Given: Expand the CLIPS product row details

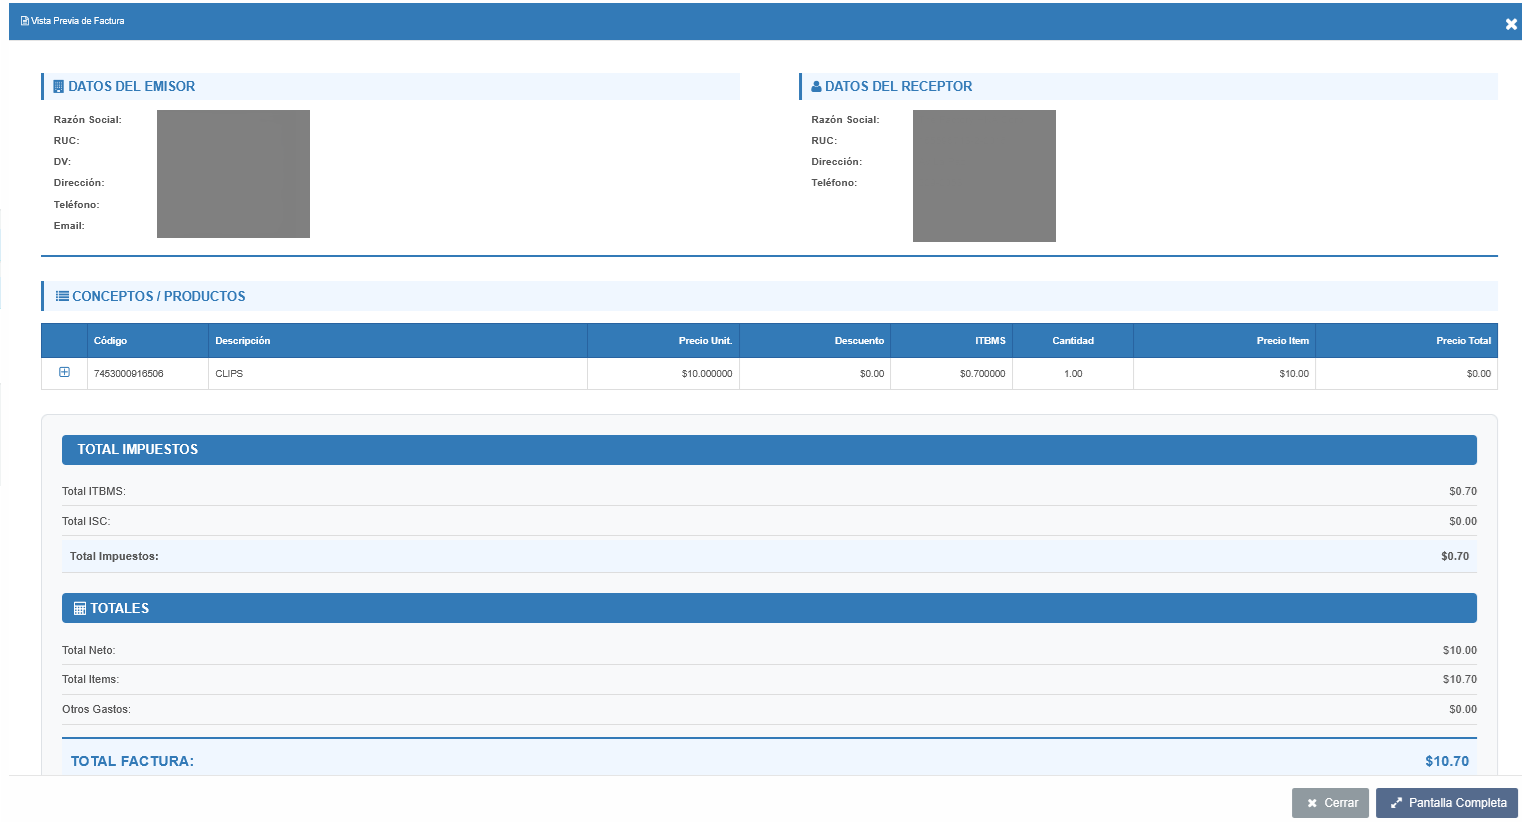Looking at the screenshot, I should (64, 373).
